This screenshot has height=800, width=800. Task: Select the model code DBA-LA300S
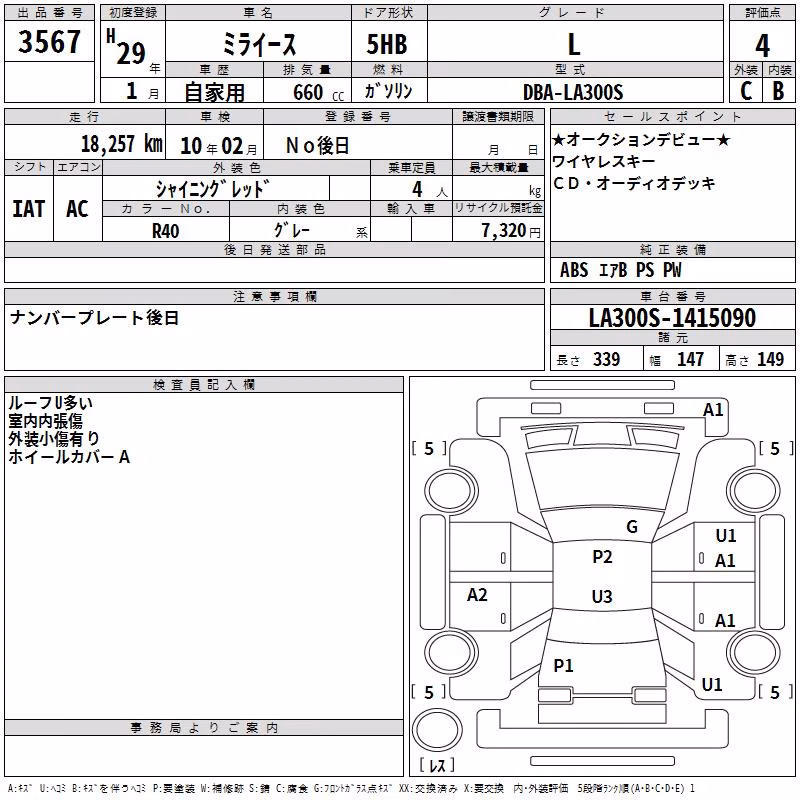click(x=573, y=92)
